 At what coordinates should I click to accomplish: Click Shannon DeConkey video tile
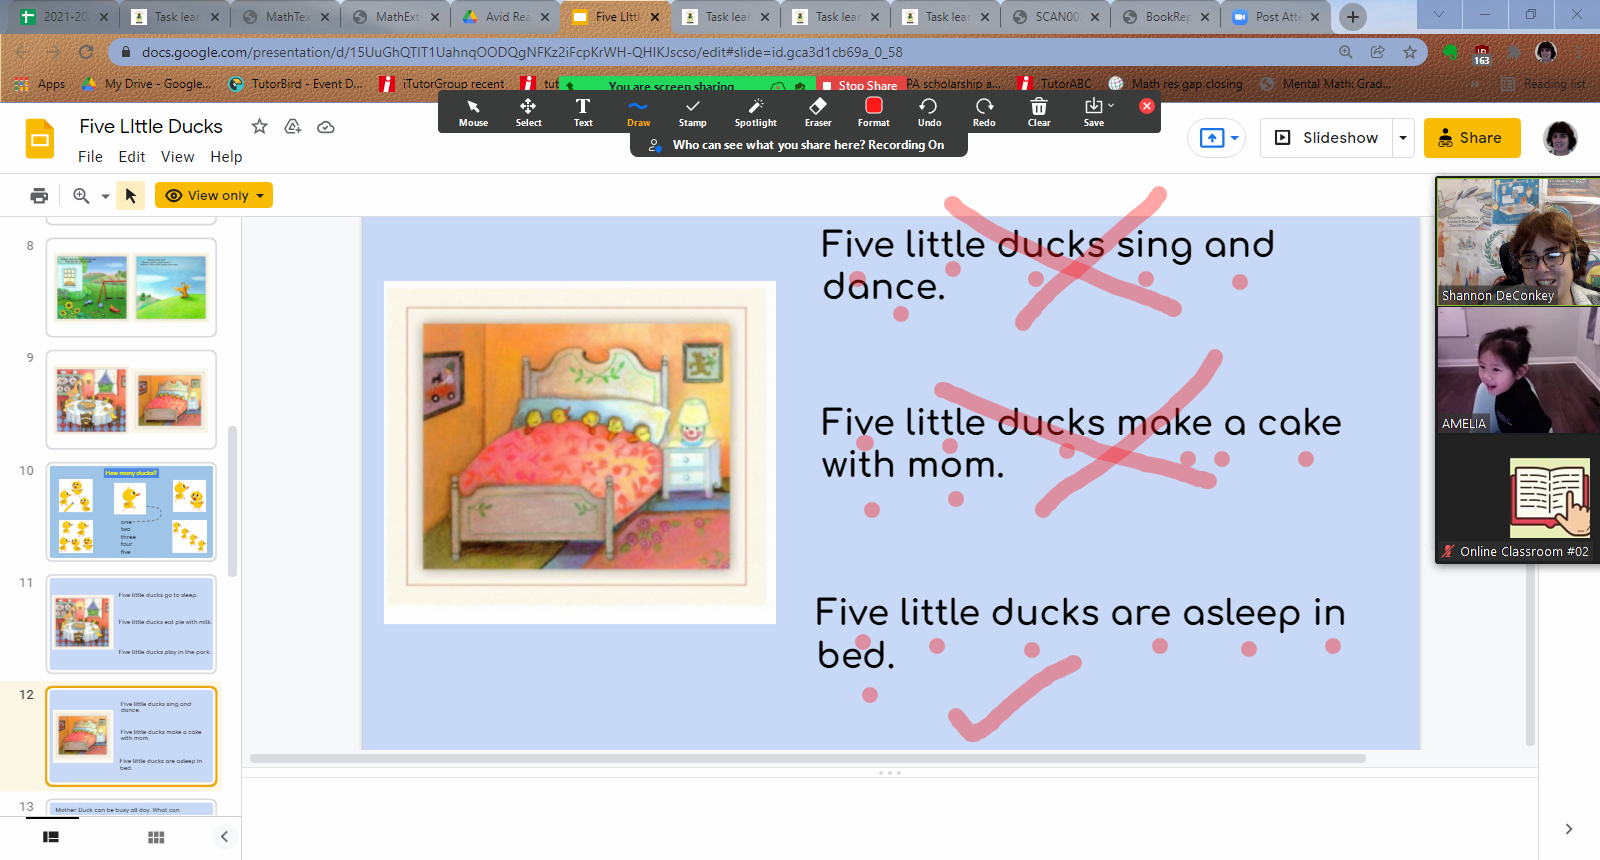1517,241
